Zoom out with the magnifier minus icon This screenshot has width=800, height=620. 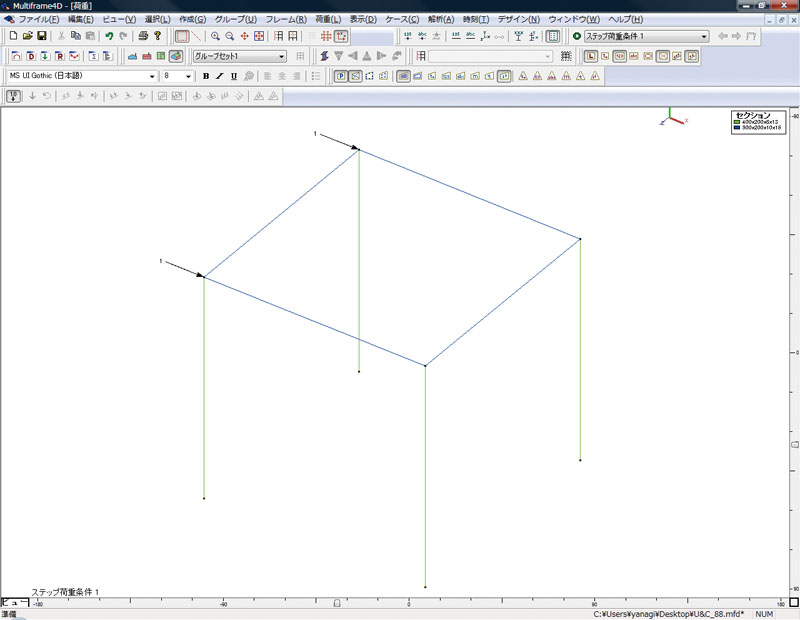(x=230, y=36)
